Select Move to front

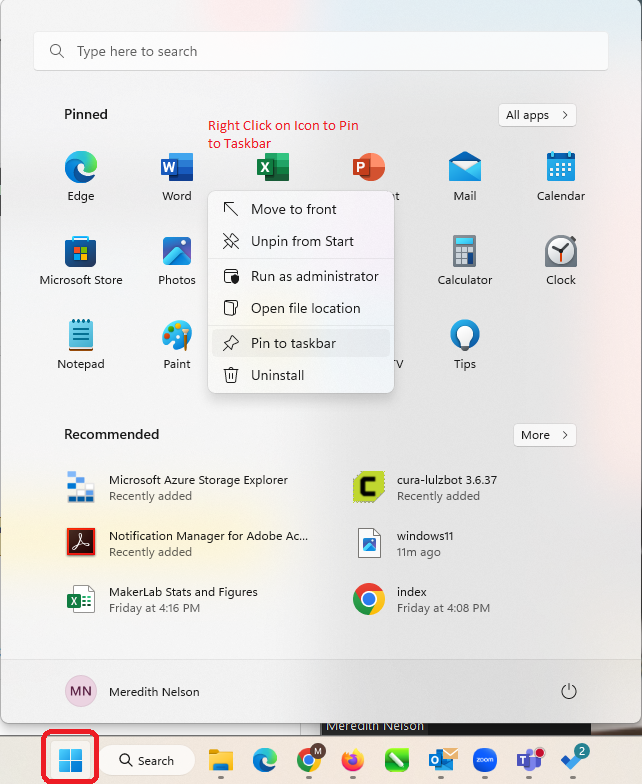coord(300,209)
